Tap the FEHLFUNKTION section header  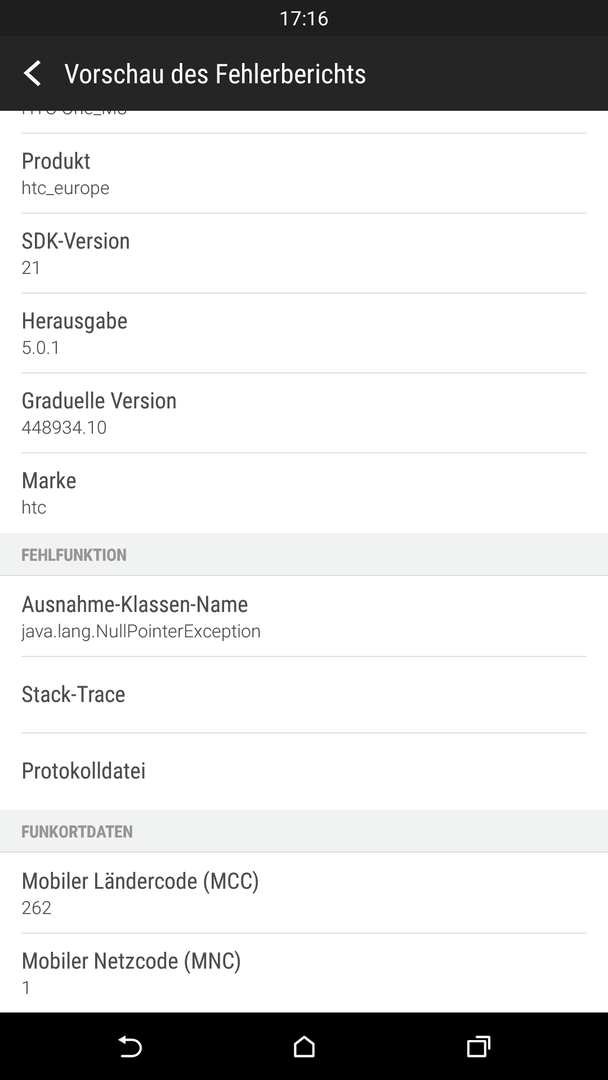click(304, 554)
